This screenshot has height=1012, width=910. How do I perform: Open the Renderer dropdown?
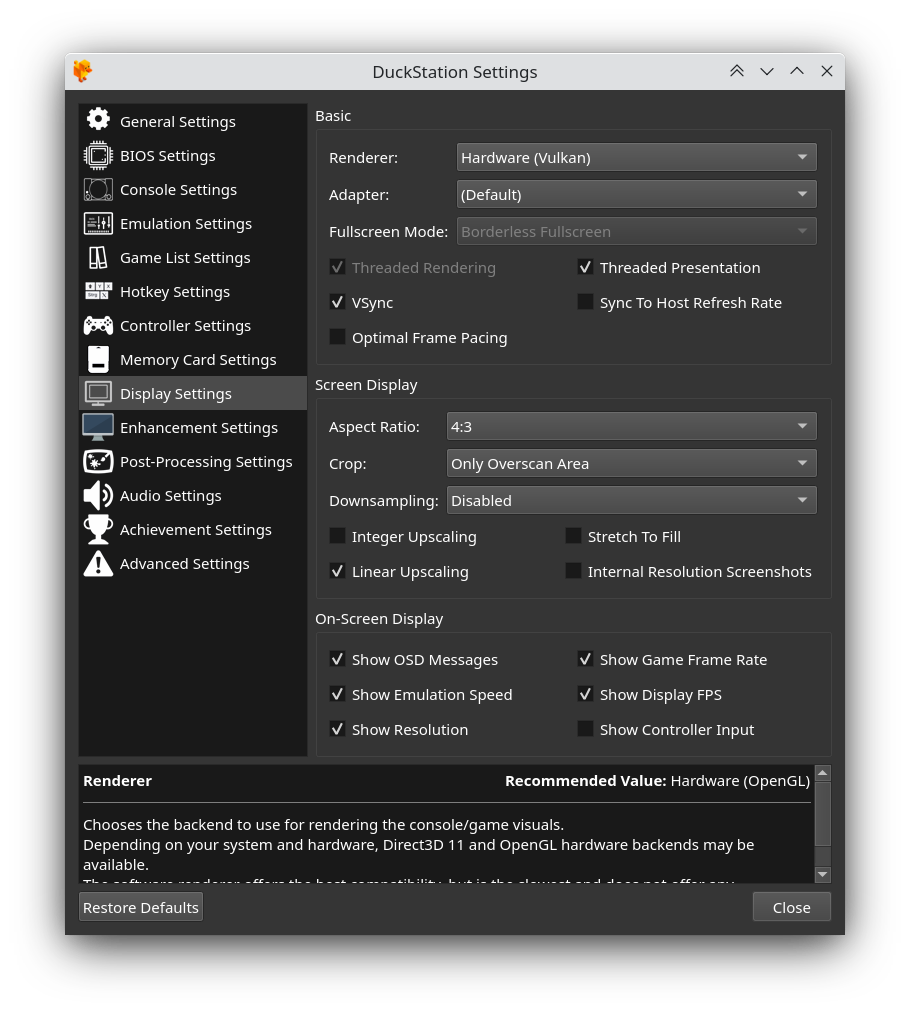[x=636, y=156]
